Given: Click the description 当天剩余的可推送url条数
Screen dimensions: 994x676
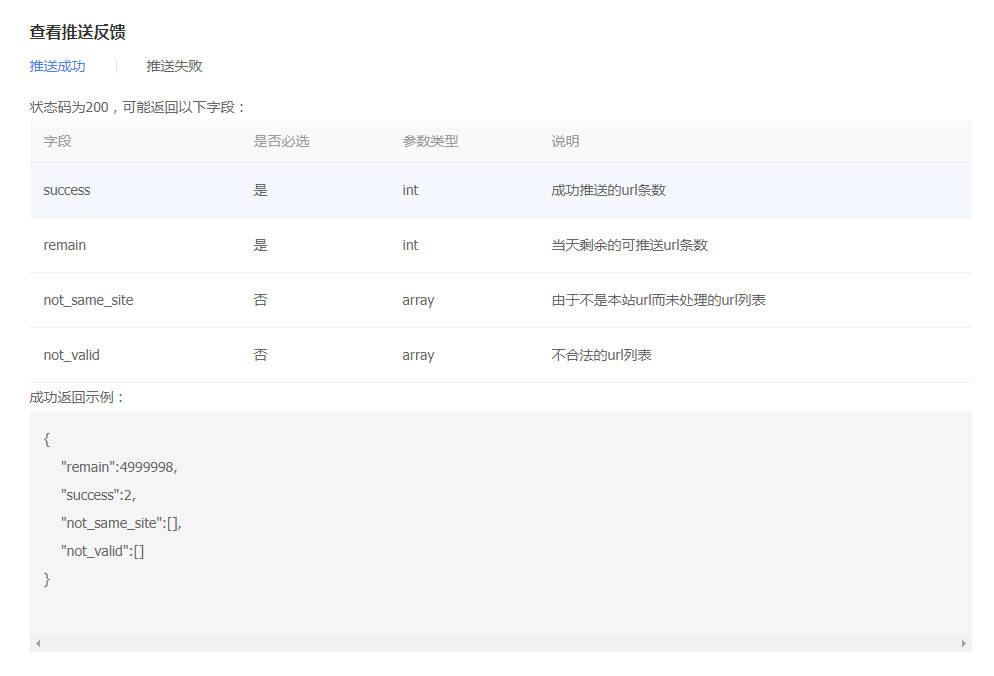Looking at the screenshot, I should pyautogui.click(x=629, y=245).
